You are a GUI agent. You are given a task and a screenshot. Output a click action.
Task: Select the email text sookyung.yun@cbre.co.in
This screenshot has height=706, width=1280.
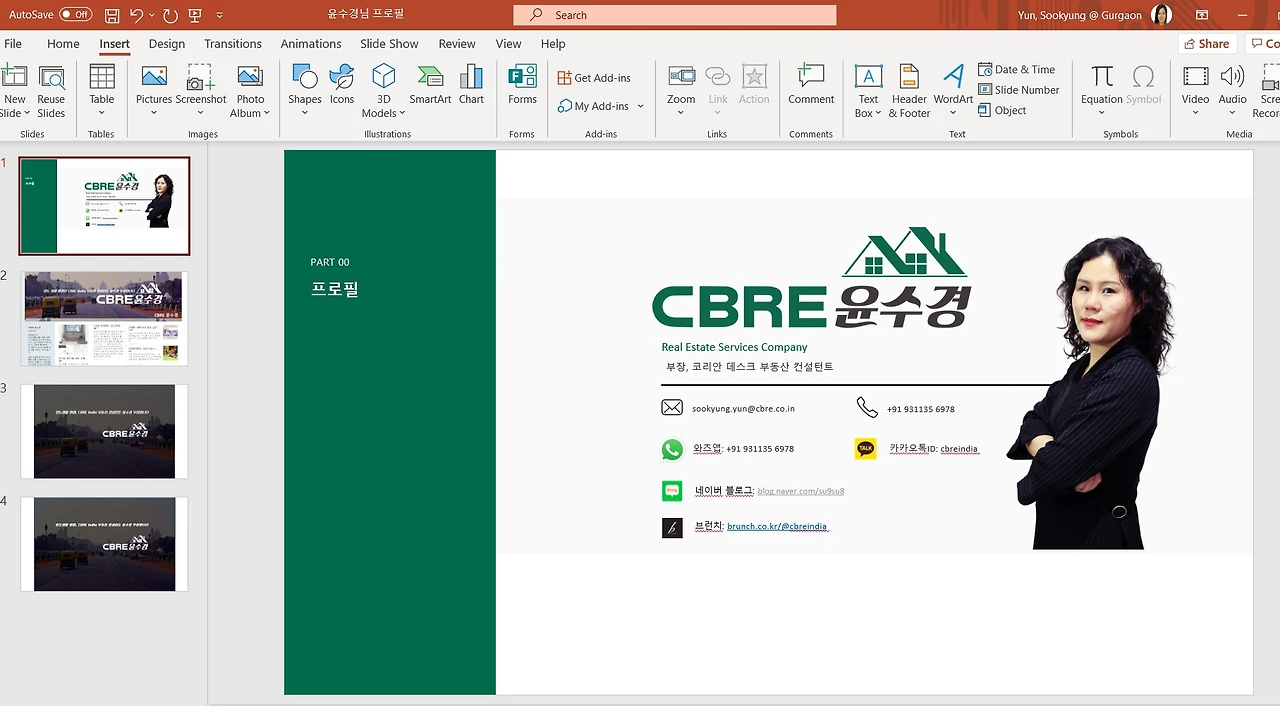coord(743,409)
